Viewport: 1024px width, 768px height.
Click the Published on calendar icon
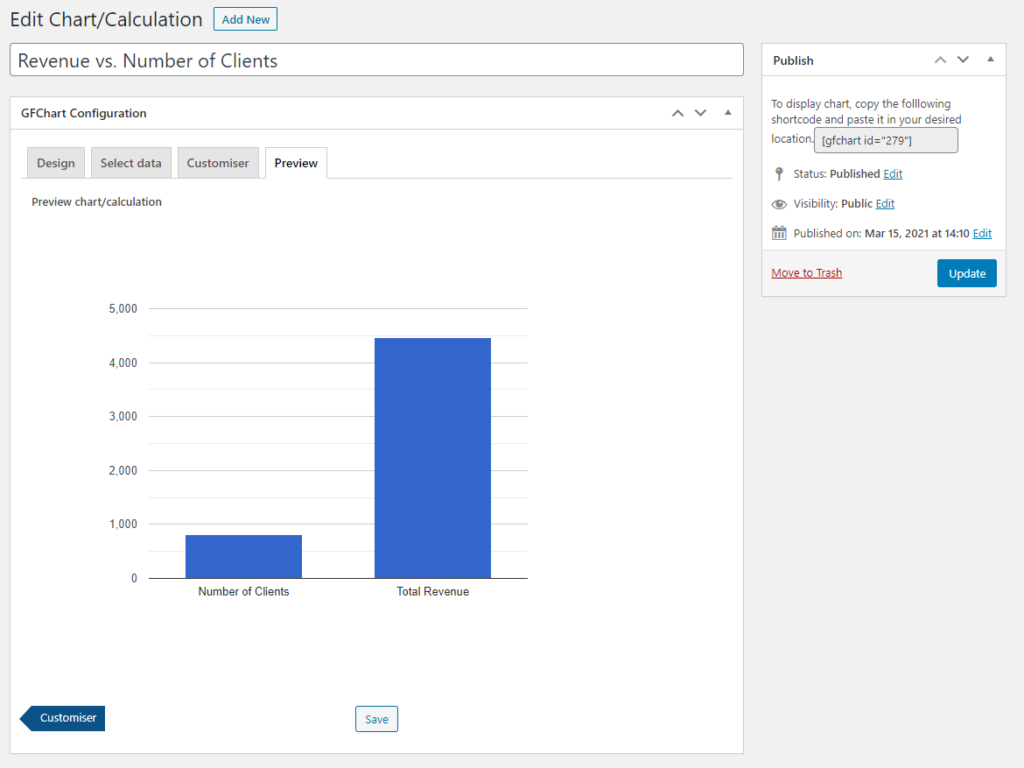pyautogui.click(x=779, y=232)
